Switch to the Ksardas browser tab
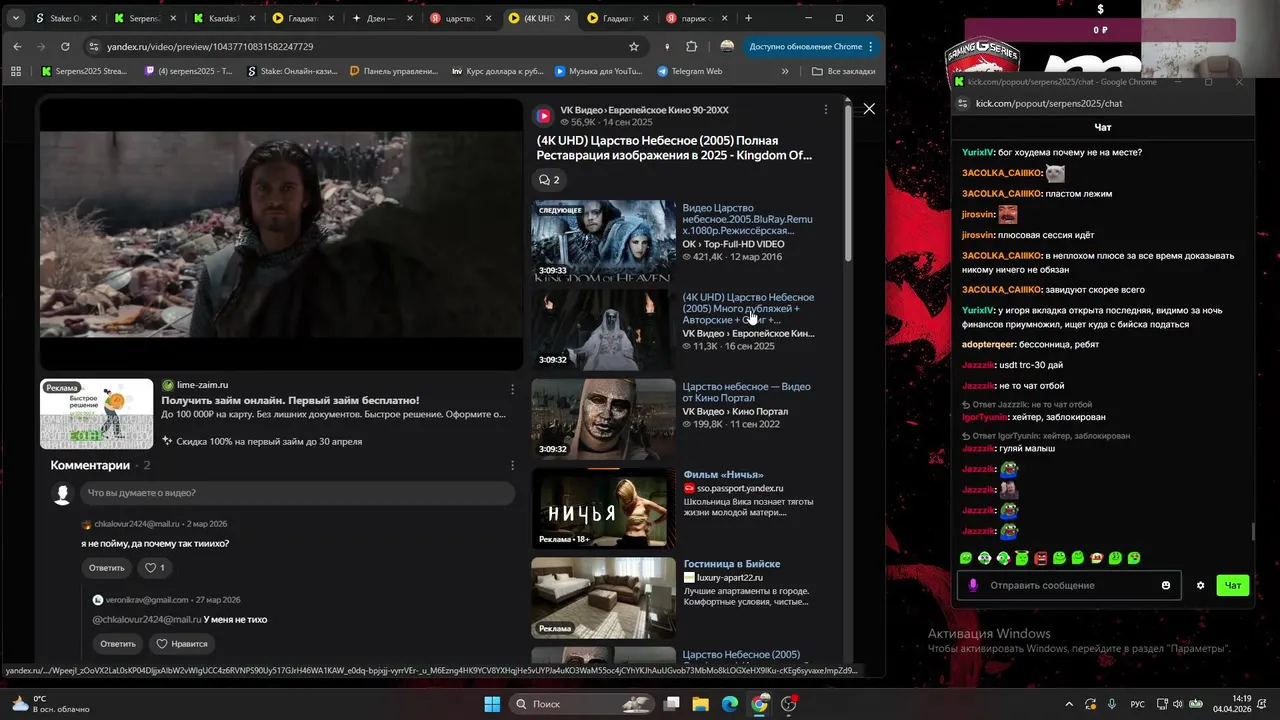This screenshot has width=1280, height=720. point(225,18)
